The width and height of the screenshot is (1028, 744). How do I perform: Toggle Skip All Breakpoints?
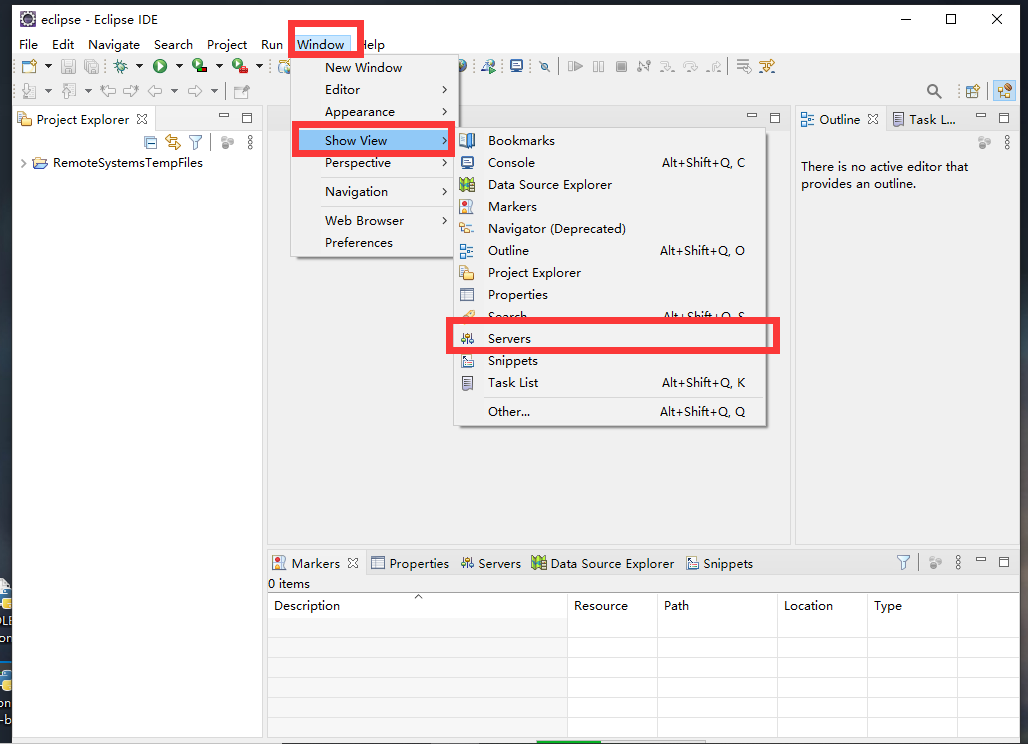[x=544, y=66]
